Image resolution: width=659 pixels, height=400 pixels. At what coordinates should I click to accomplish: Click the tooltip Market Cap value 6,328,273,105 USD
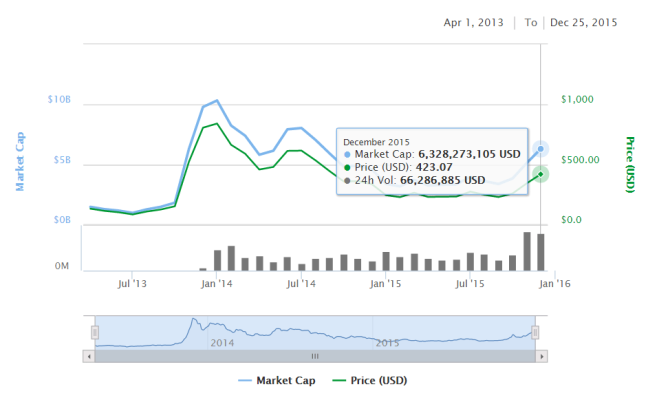pos(469,154)
